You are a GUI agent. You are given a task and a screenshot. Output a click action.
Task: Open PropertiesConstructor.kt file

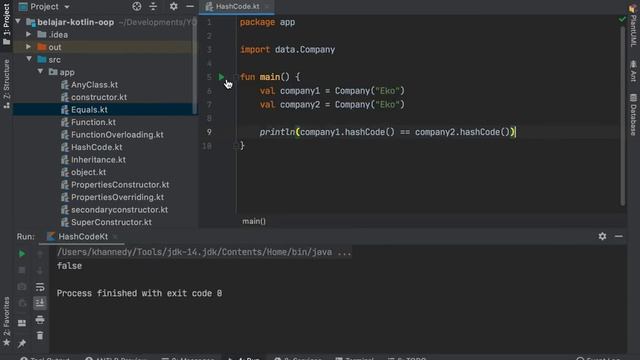[x=120, y=185]
